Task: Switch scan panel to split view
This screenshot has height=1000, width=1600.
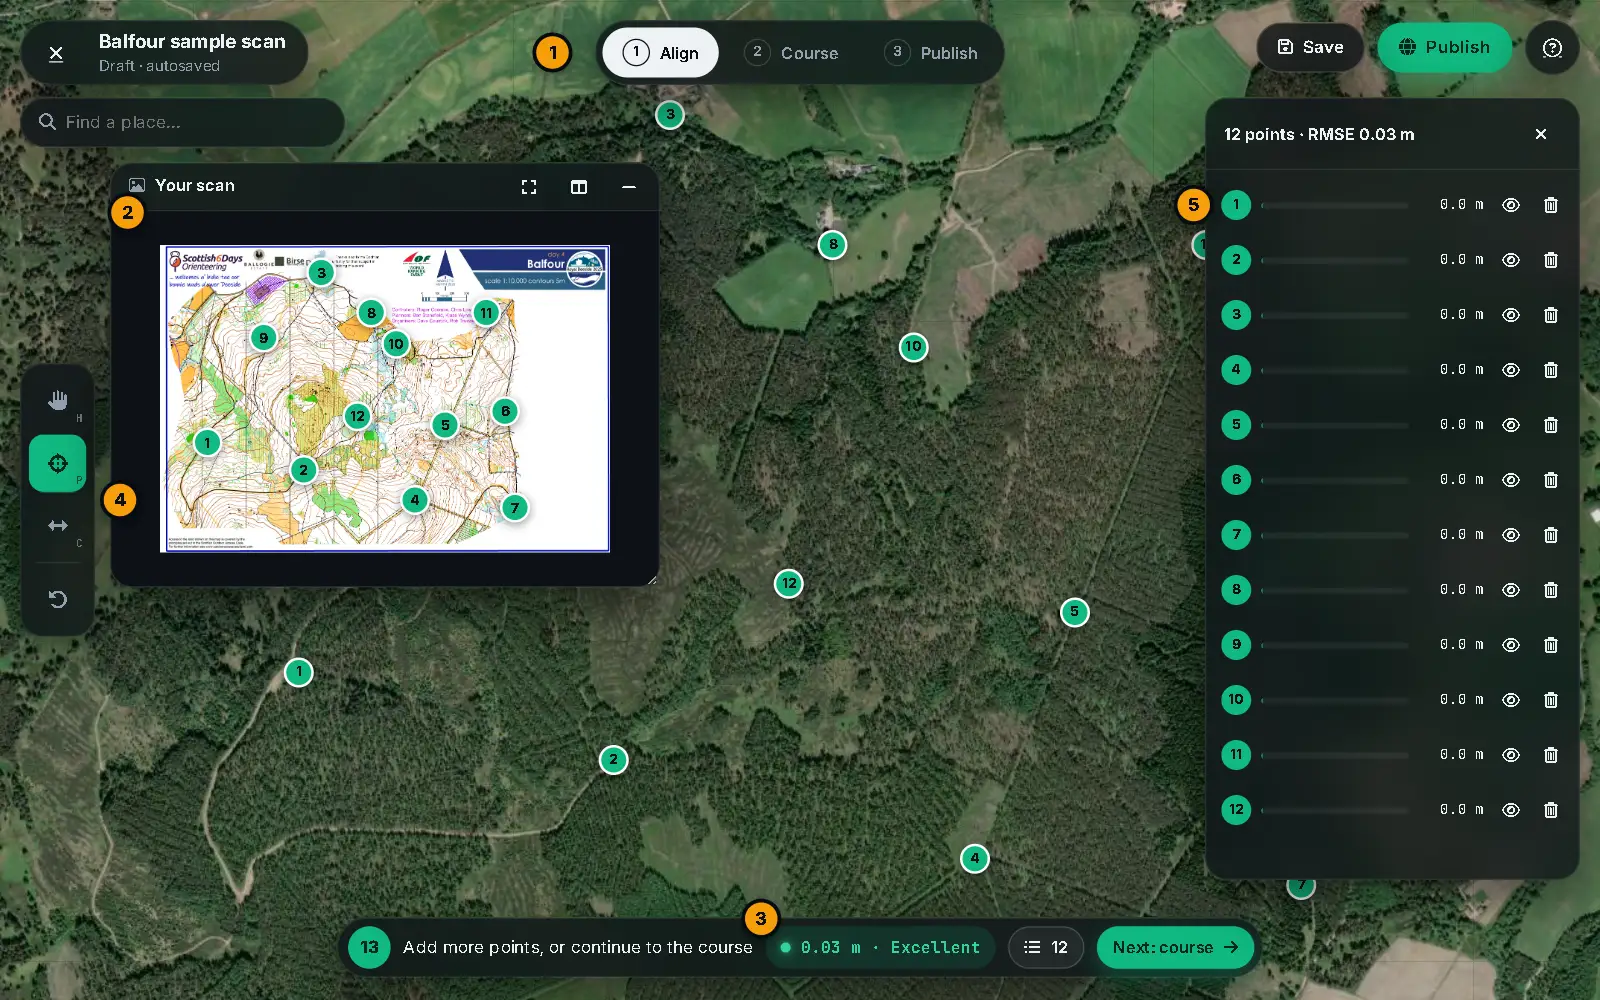Action: pyautogui.click(x=579, y=187)
